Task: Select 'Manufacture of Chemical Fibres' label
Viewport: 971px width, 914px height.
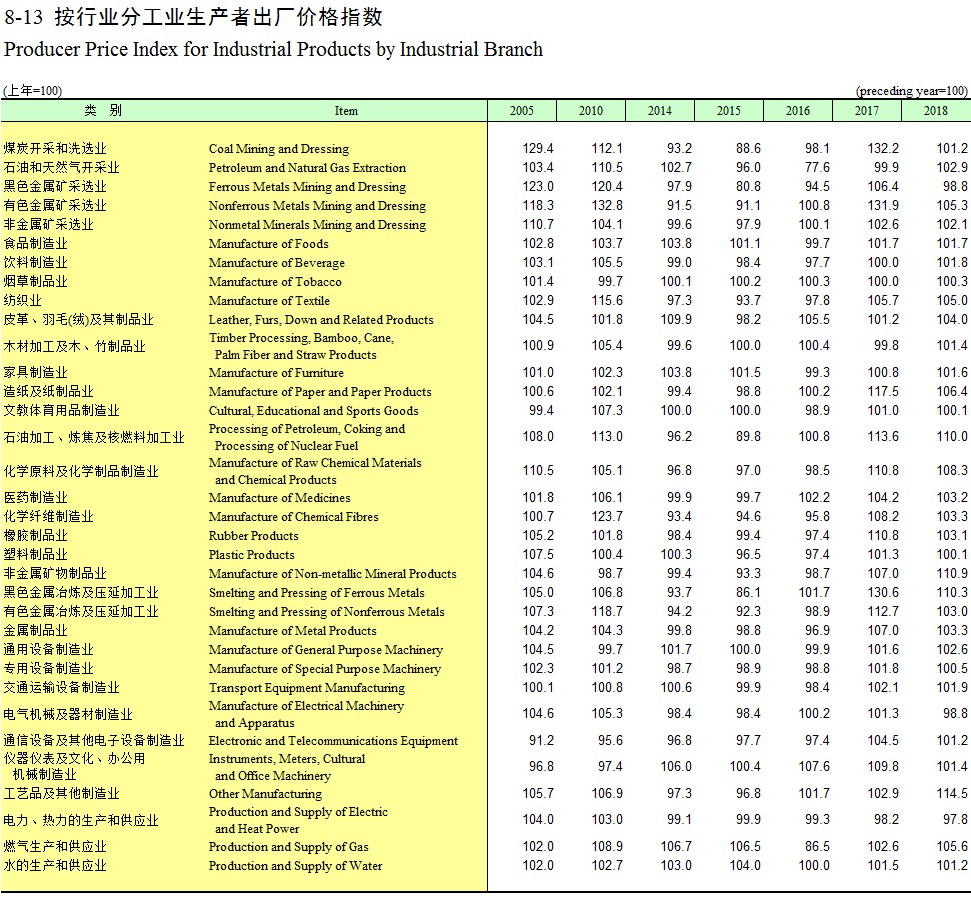Action: coord(294,517)
